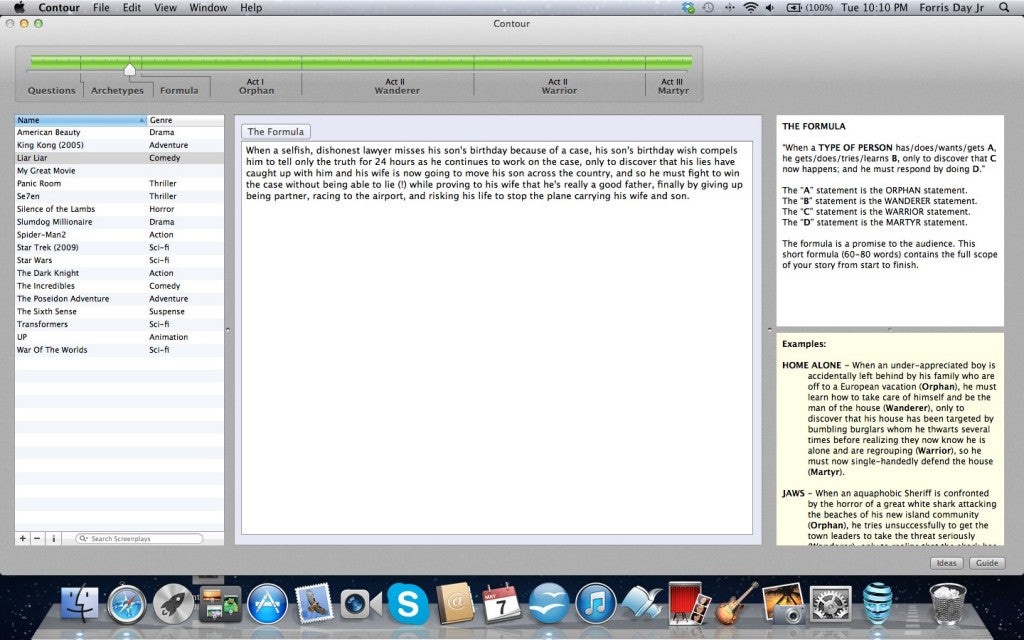Viewport: 1024px width, 640px height.
Task: Sort screenplays by the Genre column header
Action: pos(185,120)
